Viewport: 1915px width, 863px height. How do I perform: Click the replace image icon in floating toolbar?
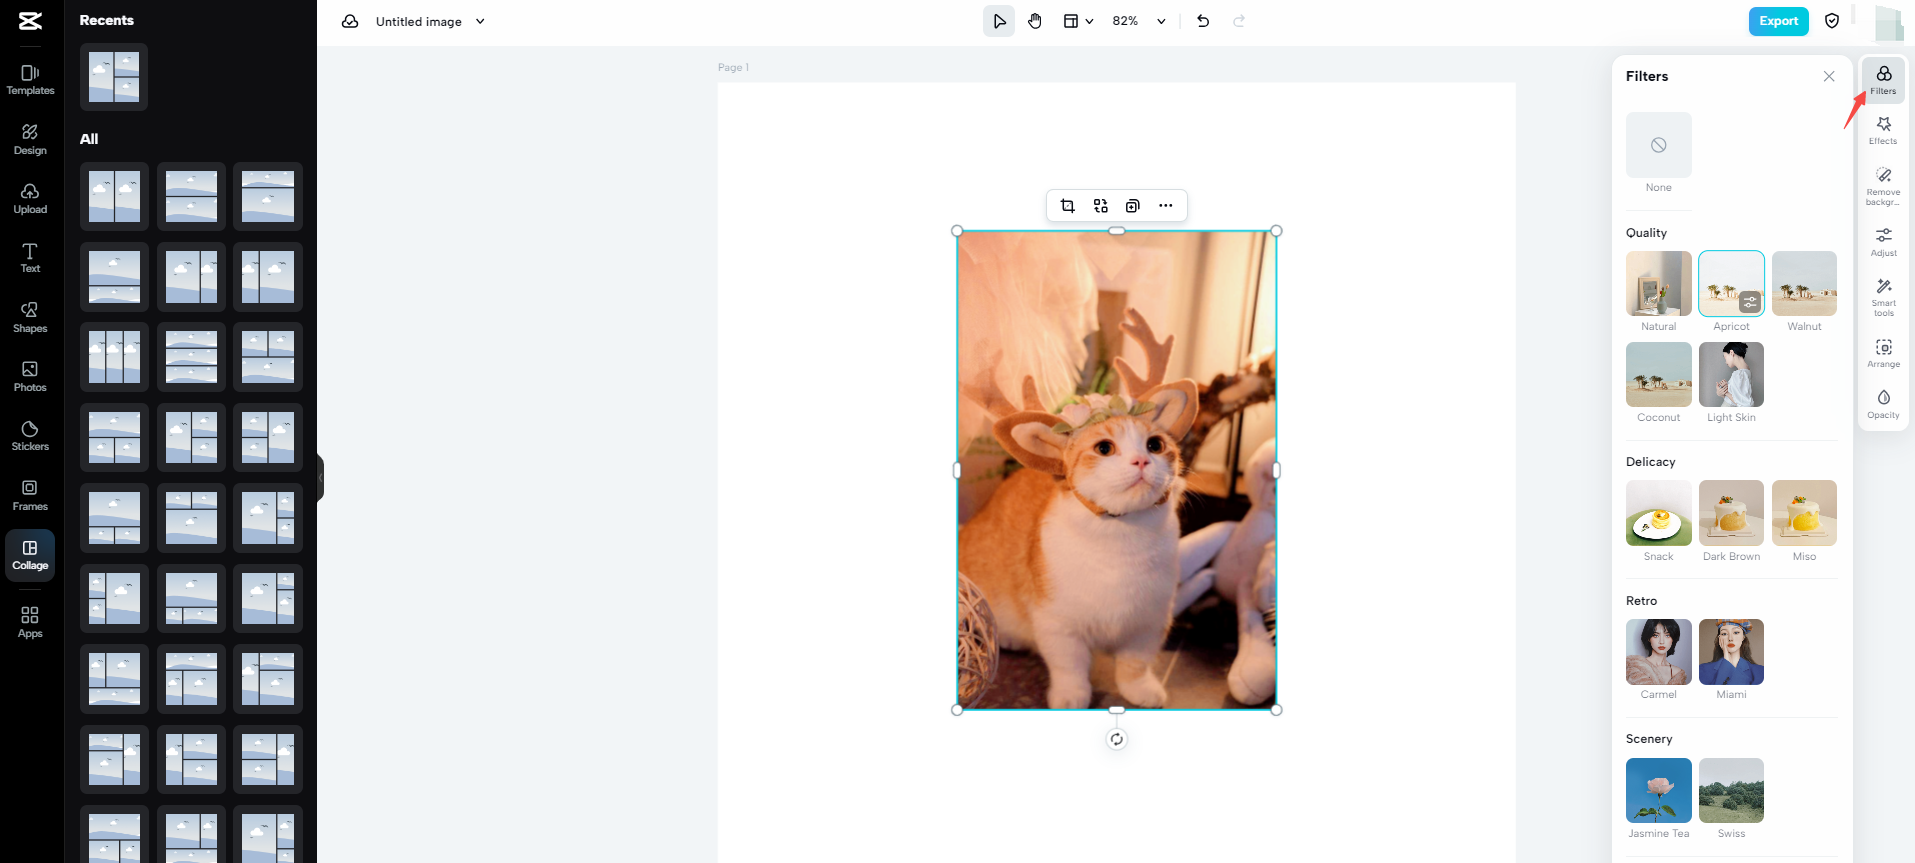pyautogui.click(x=1101, y=206)
